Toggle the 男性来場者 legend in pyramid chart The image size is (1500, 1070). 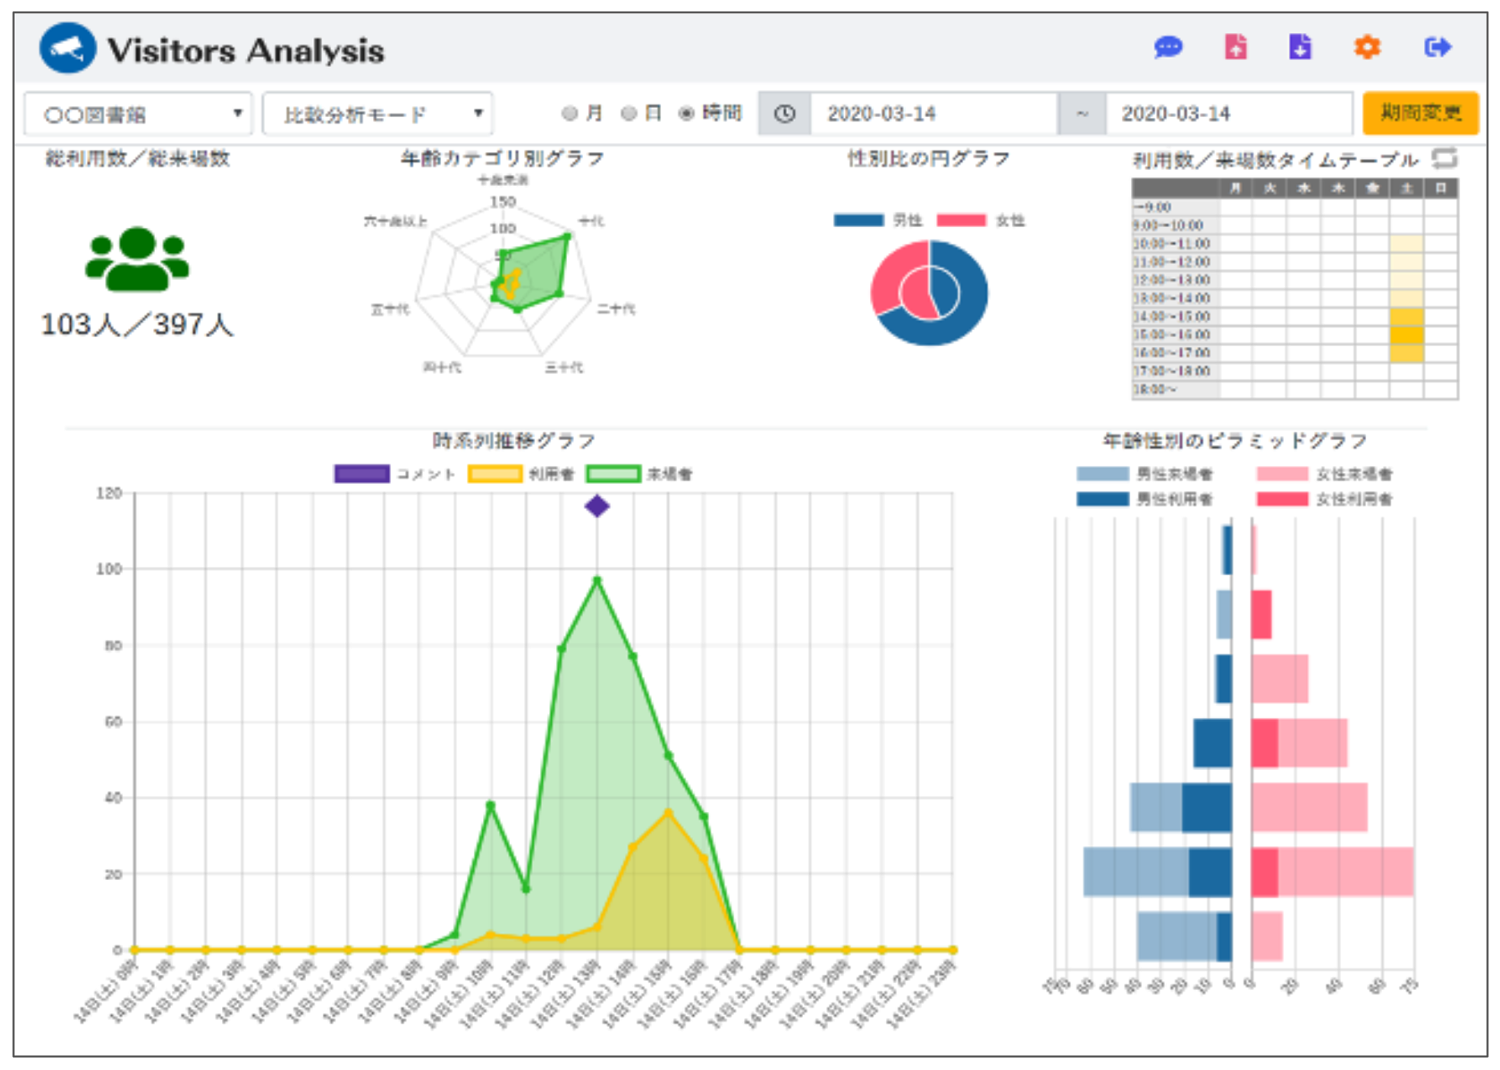pyautogui.click(x=1145, y=474)
